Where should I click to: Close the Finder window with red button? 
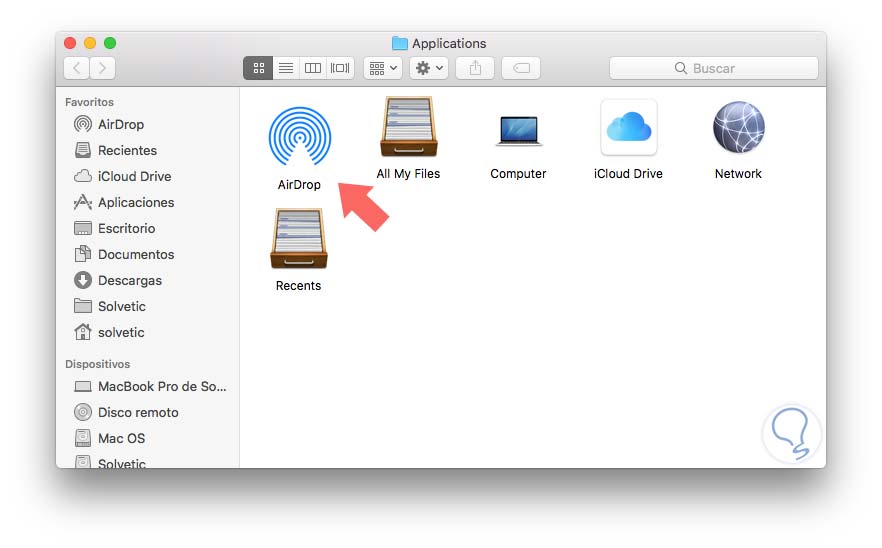(70, 43)
